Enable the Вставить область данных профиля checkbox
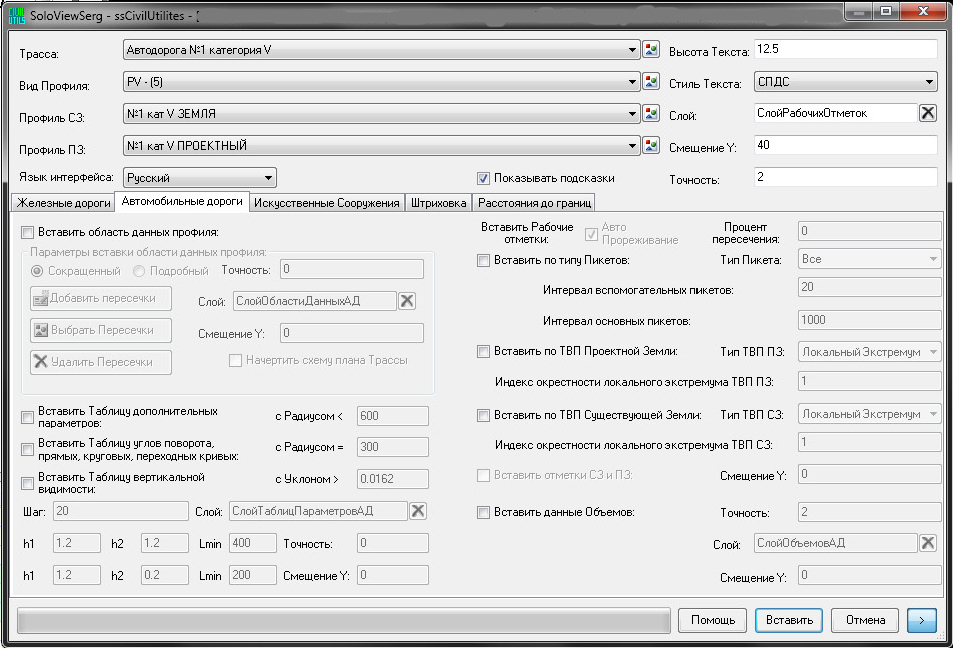The height and width of the screenshot is (648, 953). 28,232
